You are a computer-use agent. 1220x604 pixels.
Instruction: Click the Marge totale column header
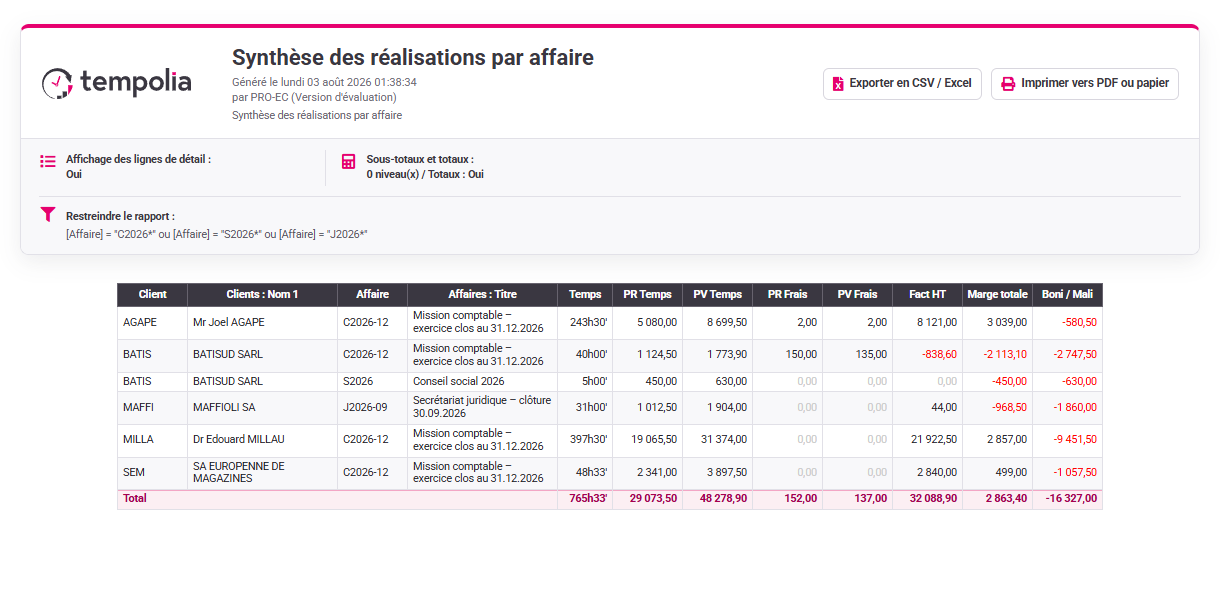click(x=997, y=294)
